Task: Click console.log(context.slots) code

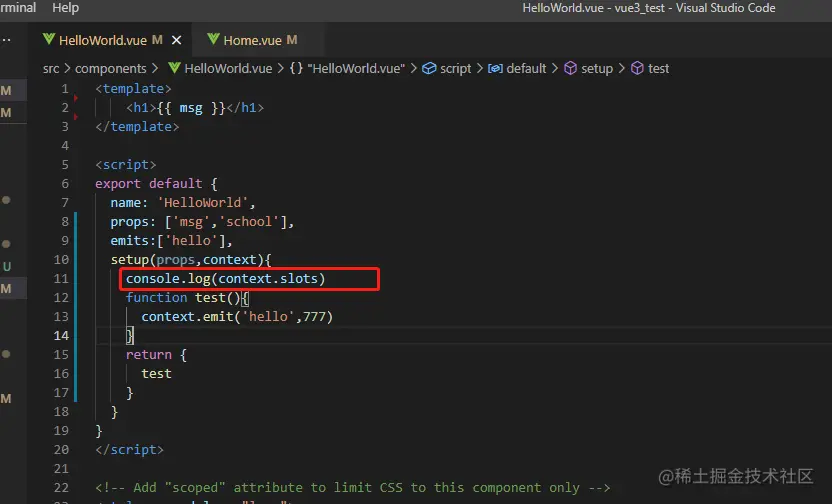Action: click(x=226, y=279)
